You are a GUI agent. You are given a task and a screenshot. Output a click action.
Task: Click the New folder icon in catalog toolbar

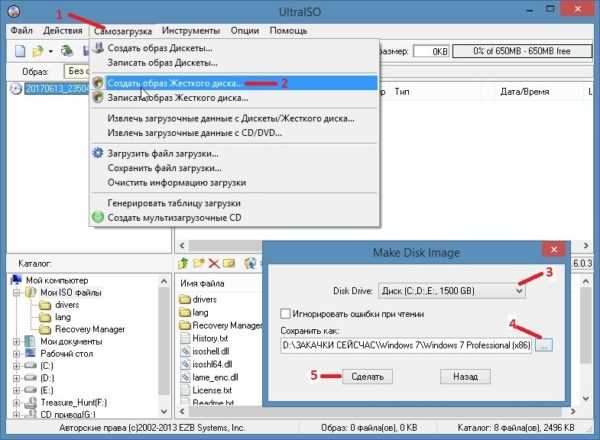click(199, 263)
